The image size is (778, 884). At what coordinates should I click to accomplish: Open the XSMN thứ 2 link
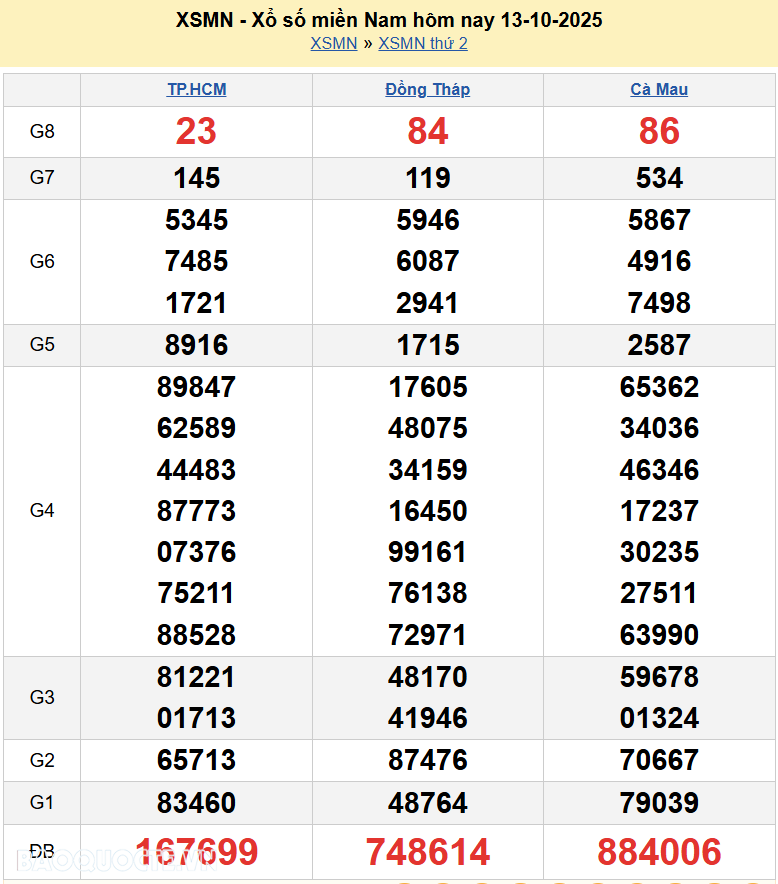click(422, 43)
